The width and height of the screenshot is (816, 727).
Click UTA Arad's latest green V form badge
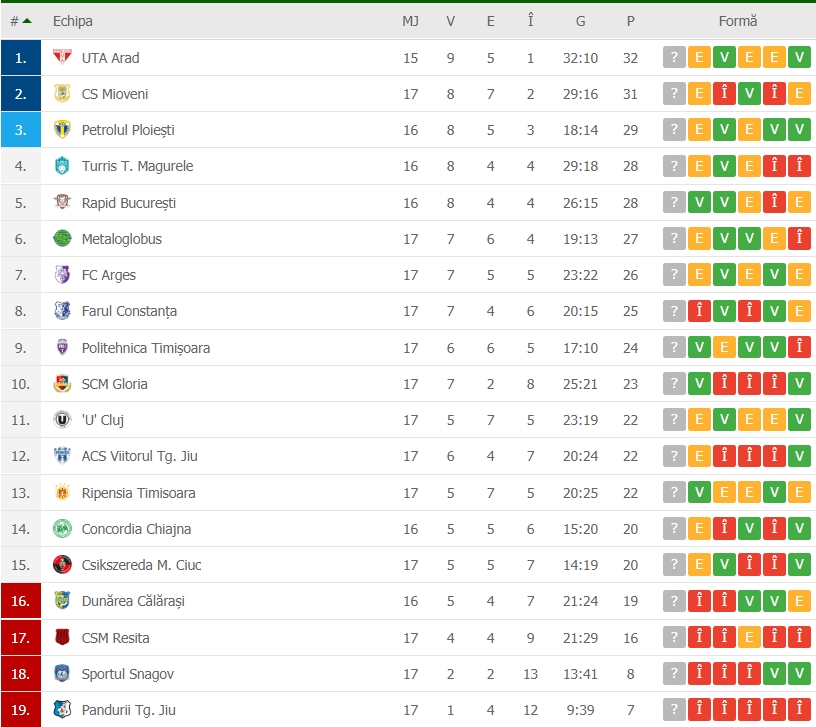click(x=799, y=58)
